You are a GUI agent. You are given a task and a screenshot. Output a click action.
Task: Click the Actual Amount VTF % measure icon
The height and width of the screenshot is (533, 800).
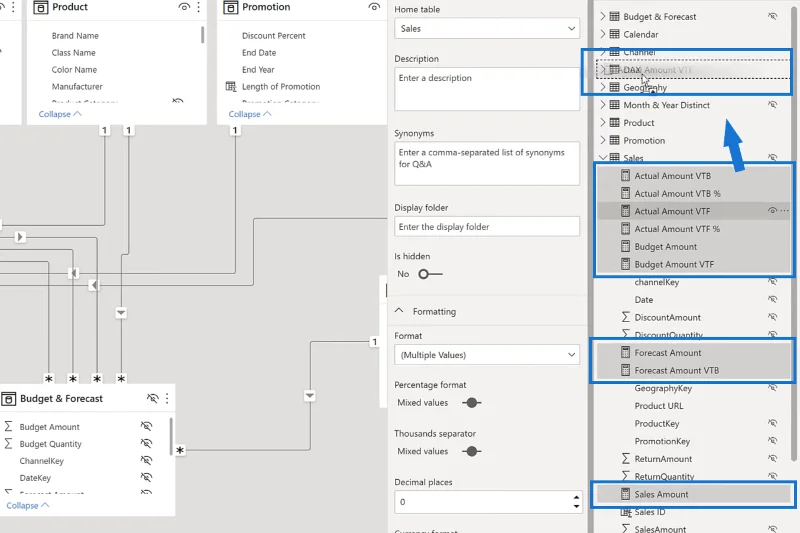(x=625, y=229)
